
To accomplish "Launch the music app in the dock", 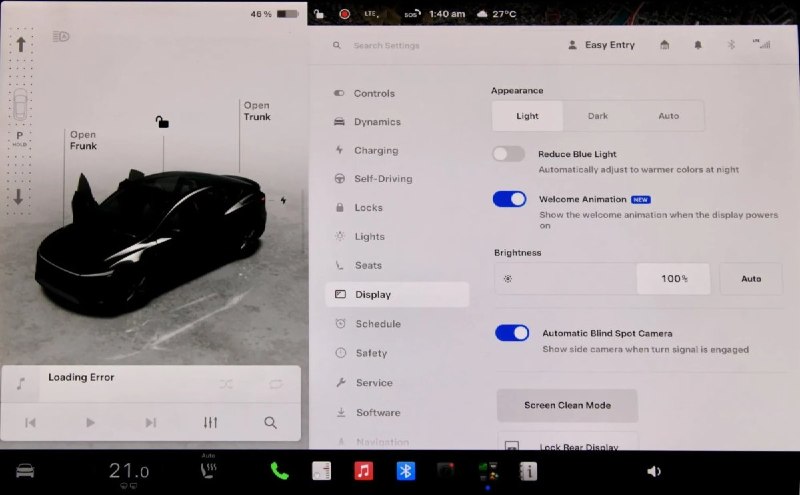I will click(x=363, y=471).
